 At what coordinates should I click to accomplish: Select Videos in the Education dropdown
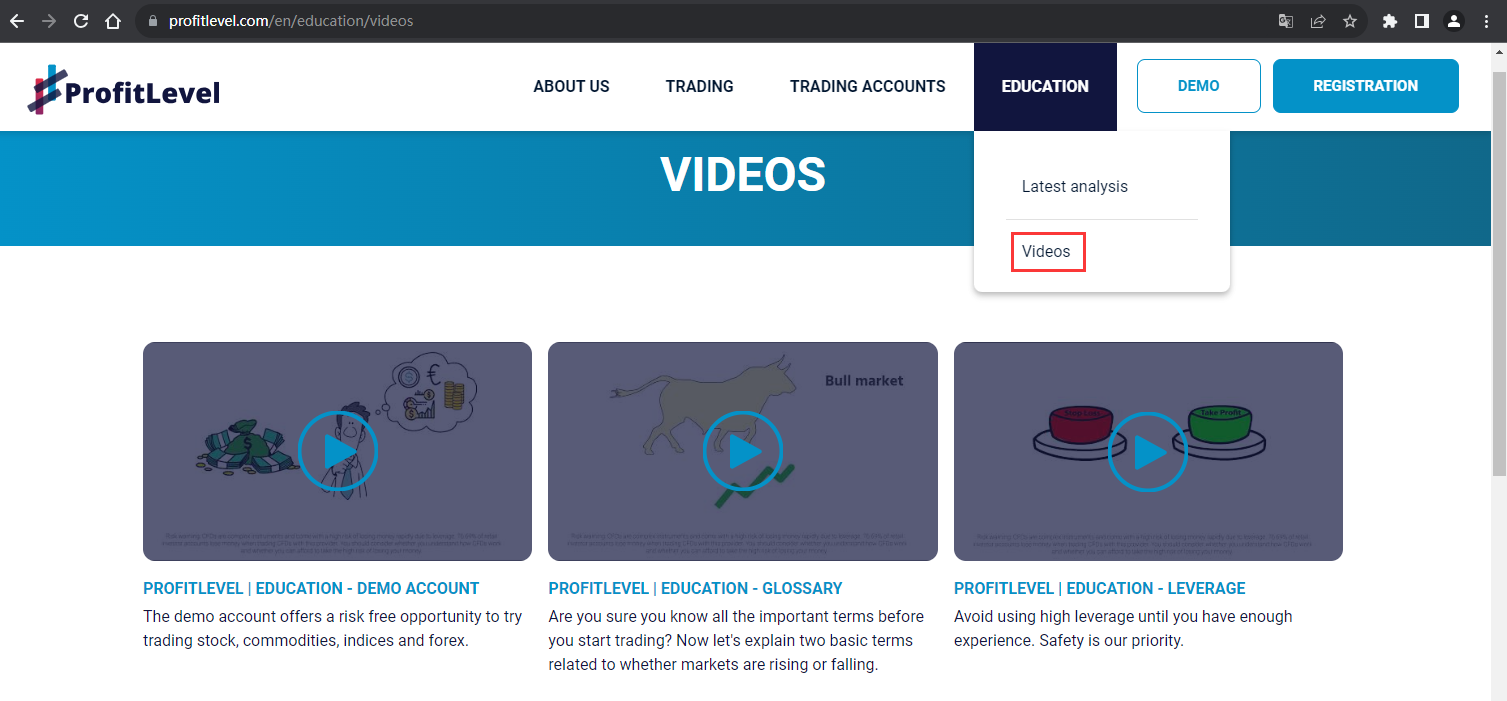1047,251
